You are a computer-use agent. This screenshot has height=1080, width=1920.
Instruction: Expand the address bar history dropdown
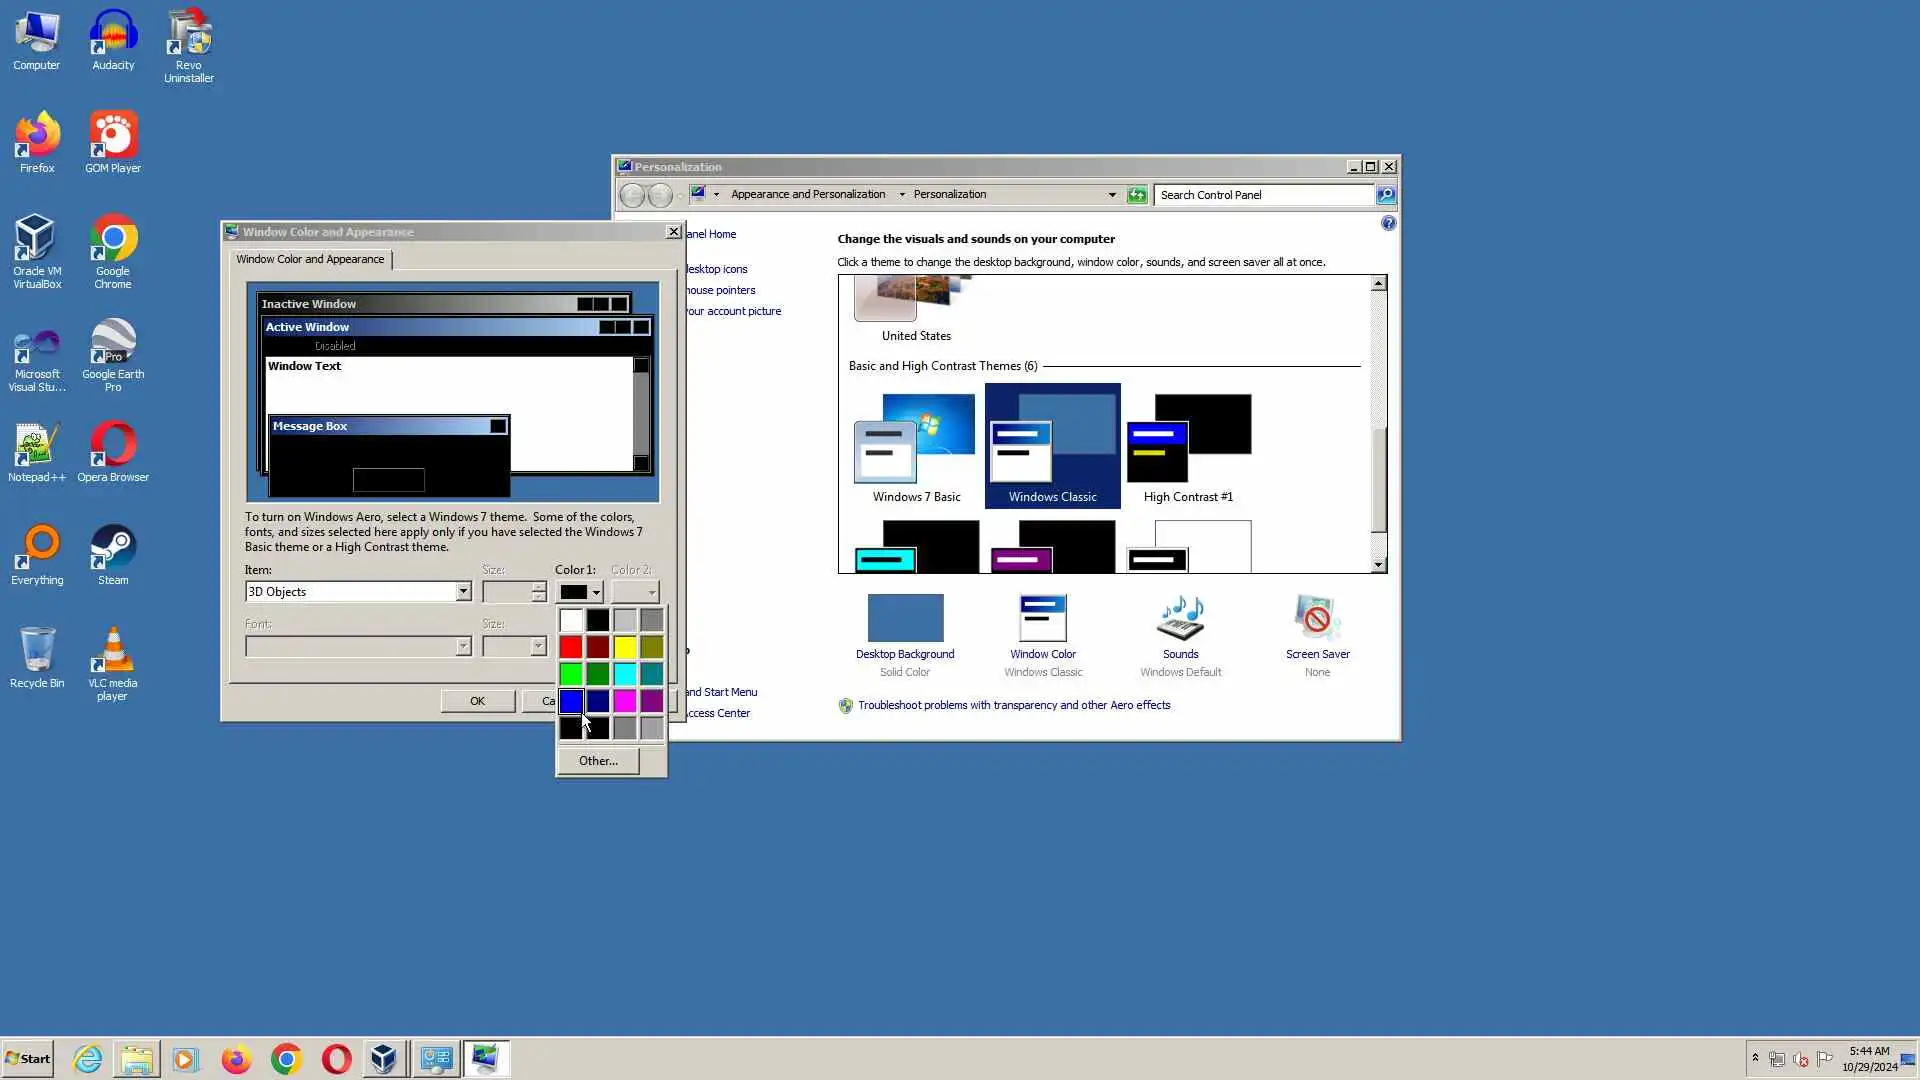(1112, 195)
